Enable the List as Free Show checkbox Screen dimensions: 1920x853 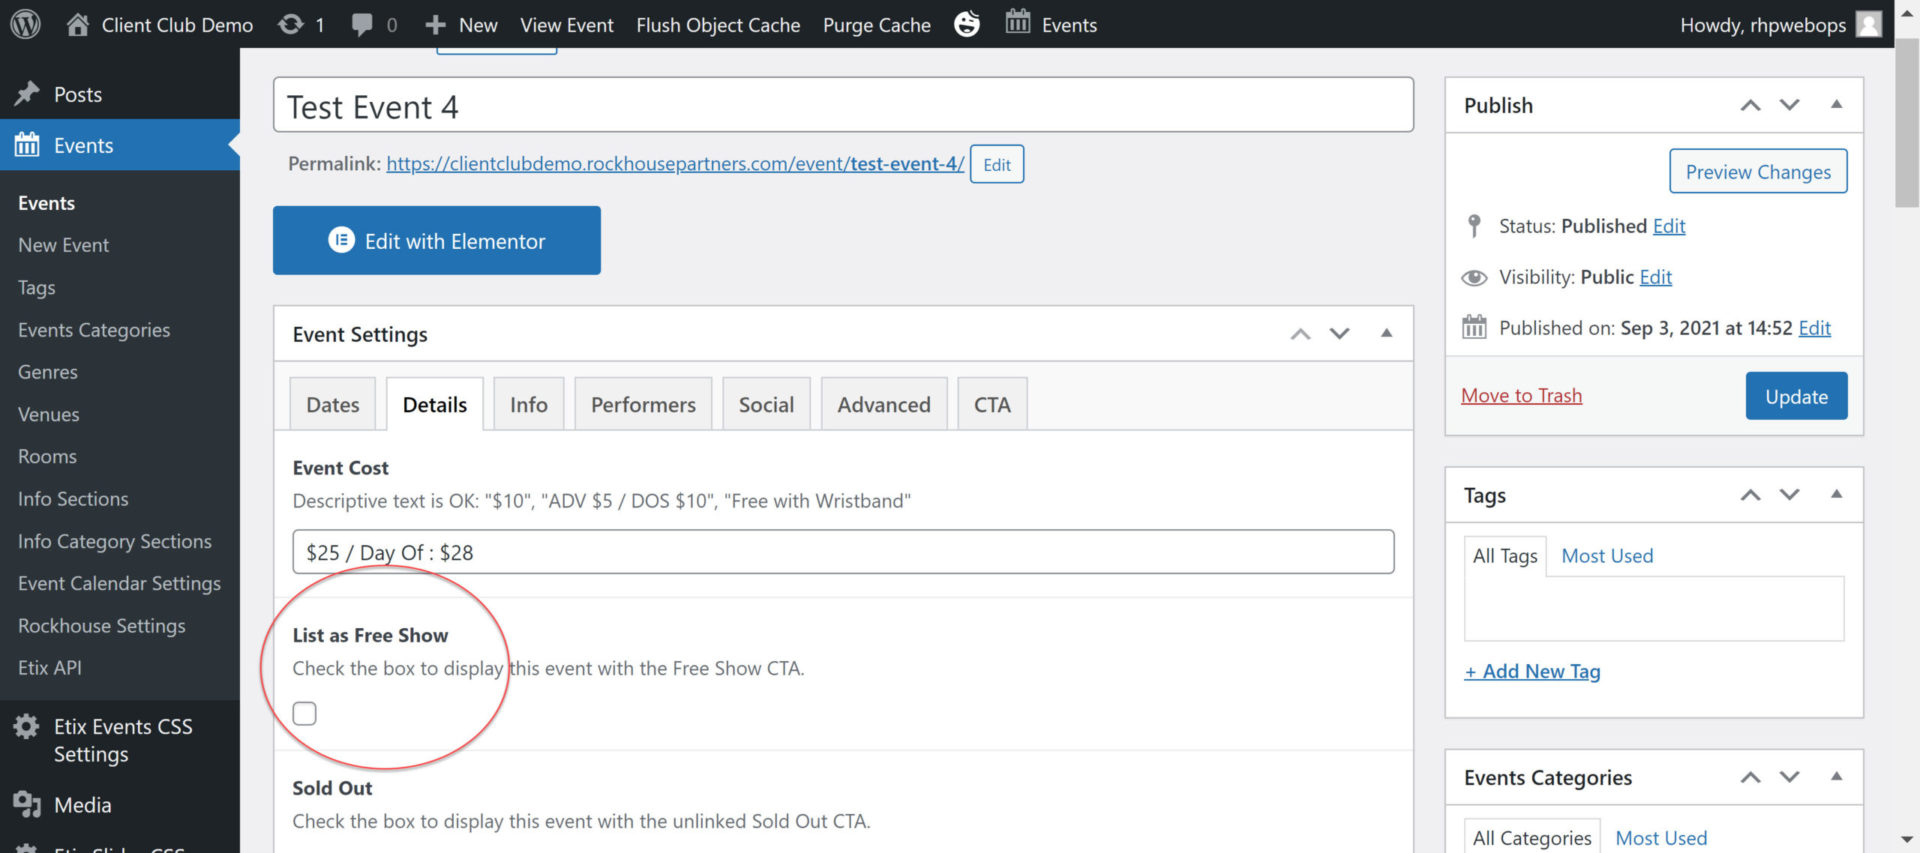pyautogui.click(x=305, y=713)
